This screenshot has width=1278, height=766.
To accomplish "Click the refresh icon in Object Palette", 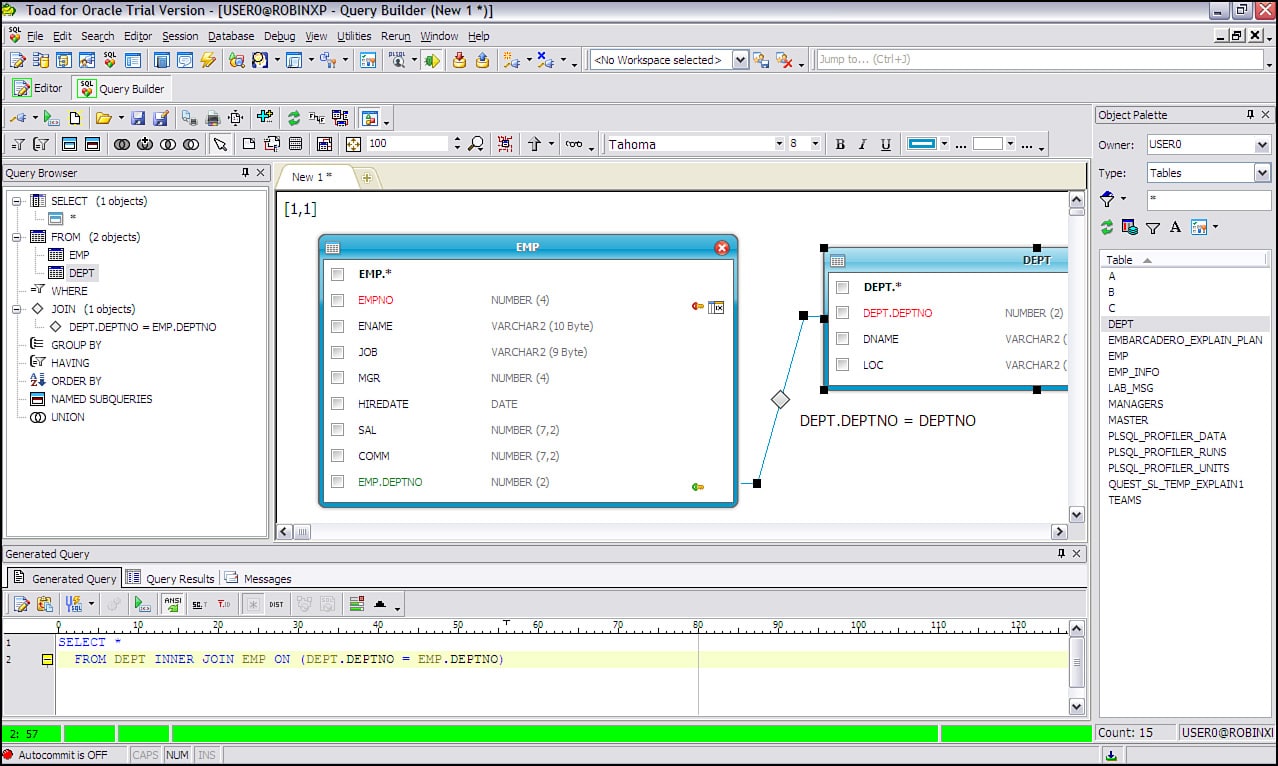I will [1107, 227].
